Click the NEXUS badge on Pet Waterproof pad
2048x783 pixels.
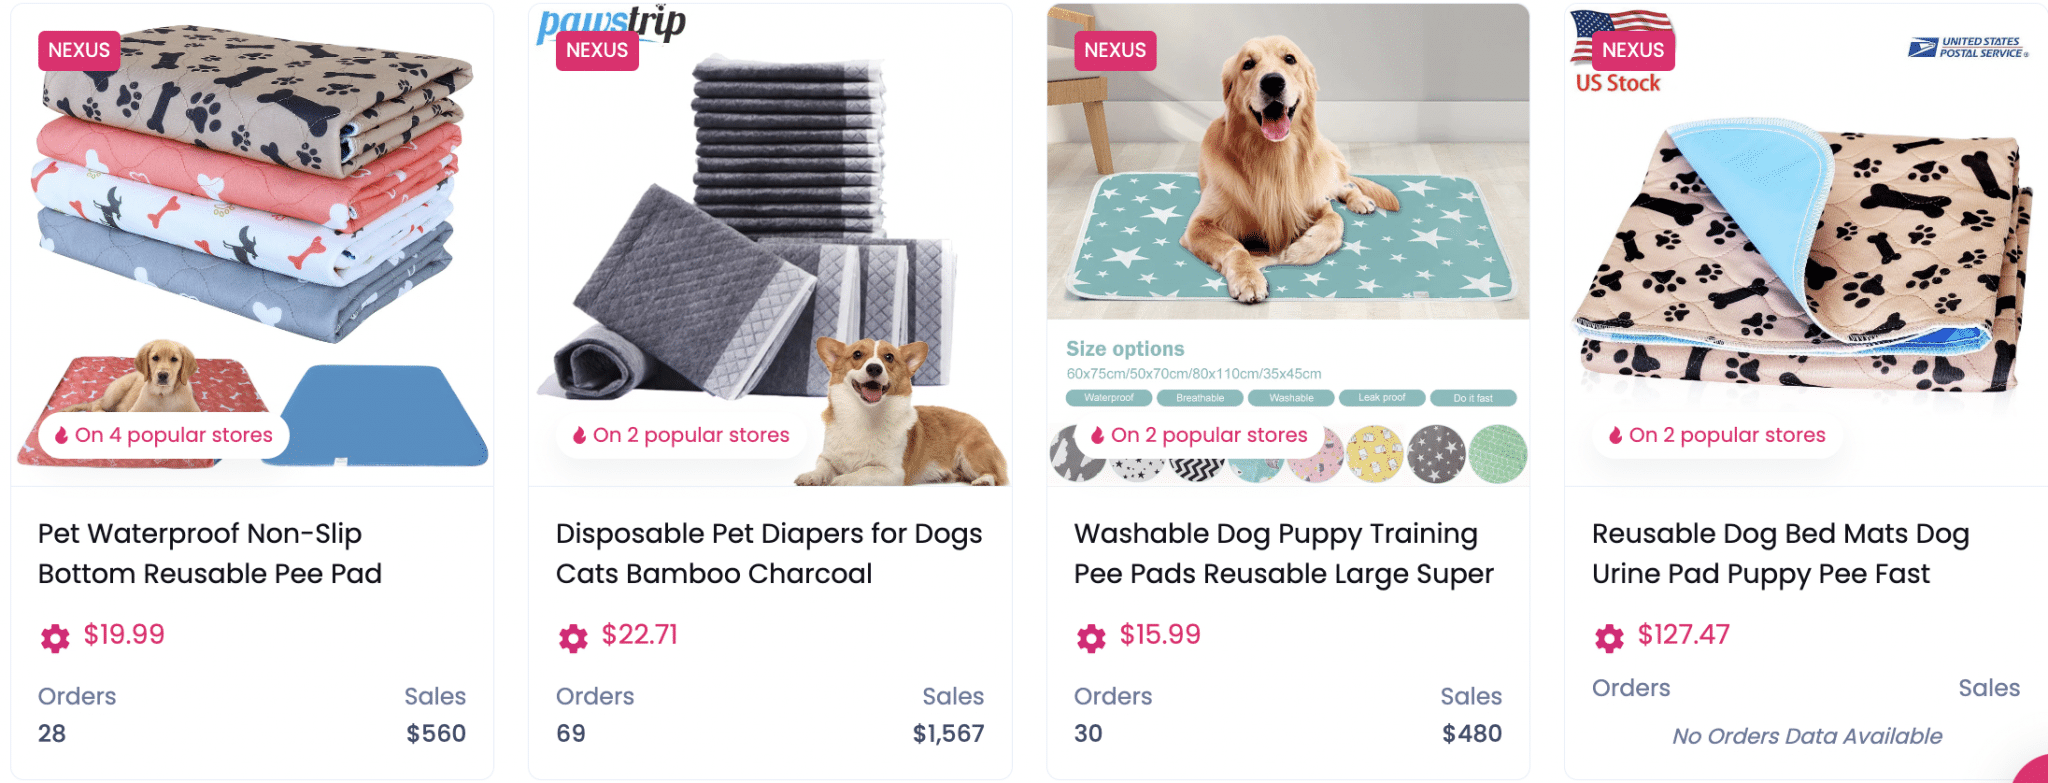(79, 50)
